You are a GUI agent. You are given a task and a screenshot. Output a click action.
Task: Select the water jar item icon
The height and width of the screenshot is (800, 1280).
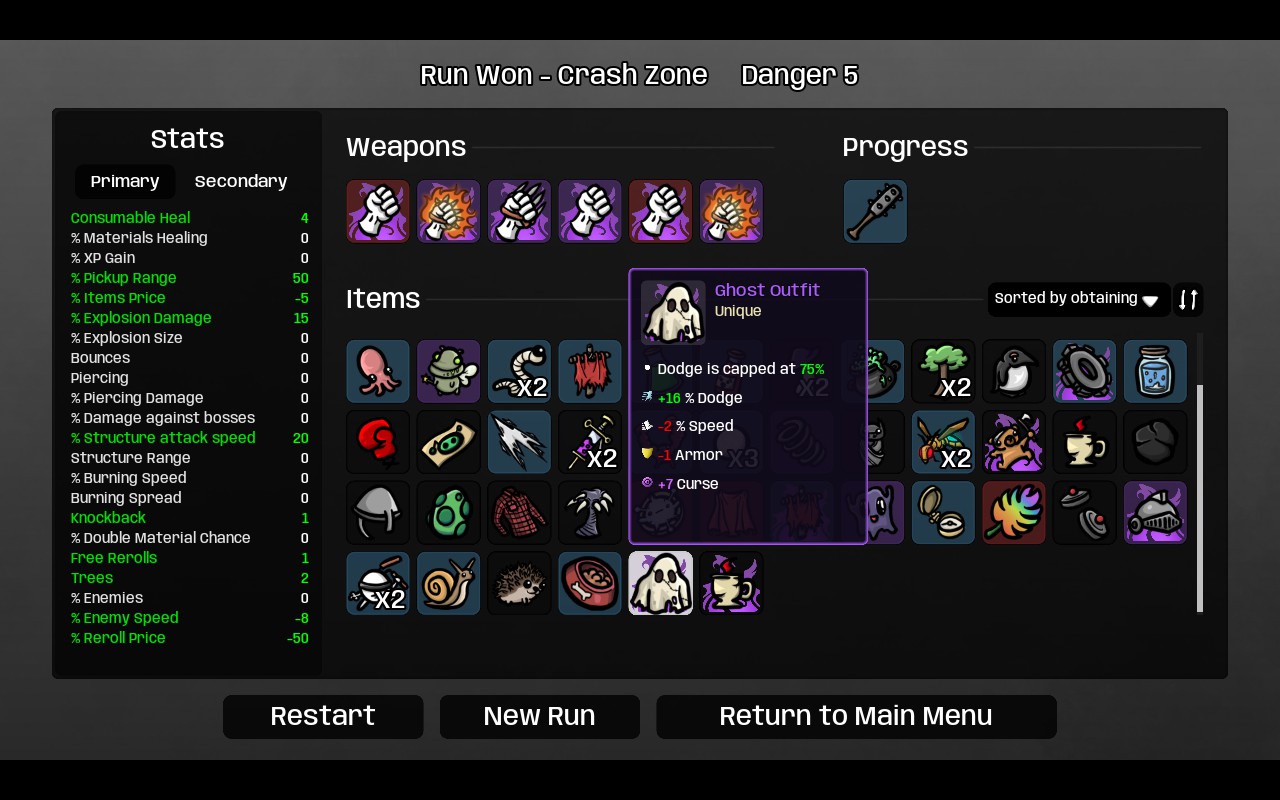(x=1155, y=371)
